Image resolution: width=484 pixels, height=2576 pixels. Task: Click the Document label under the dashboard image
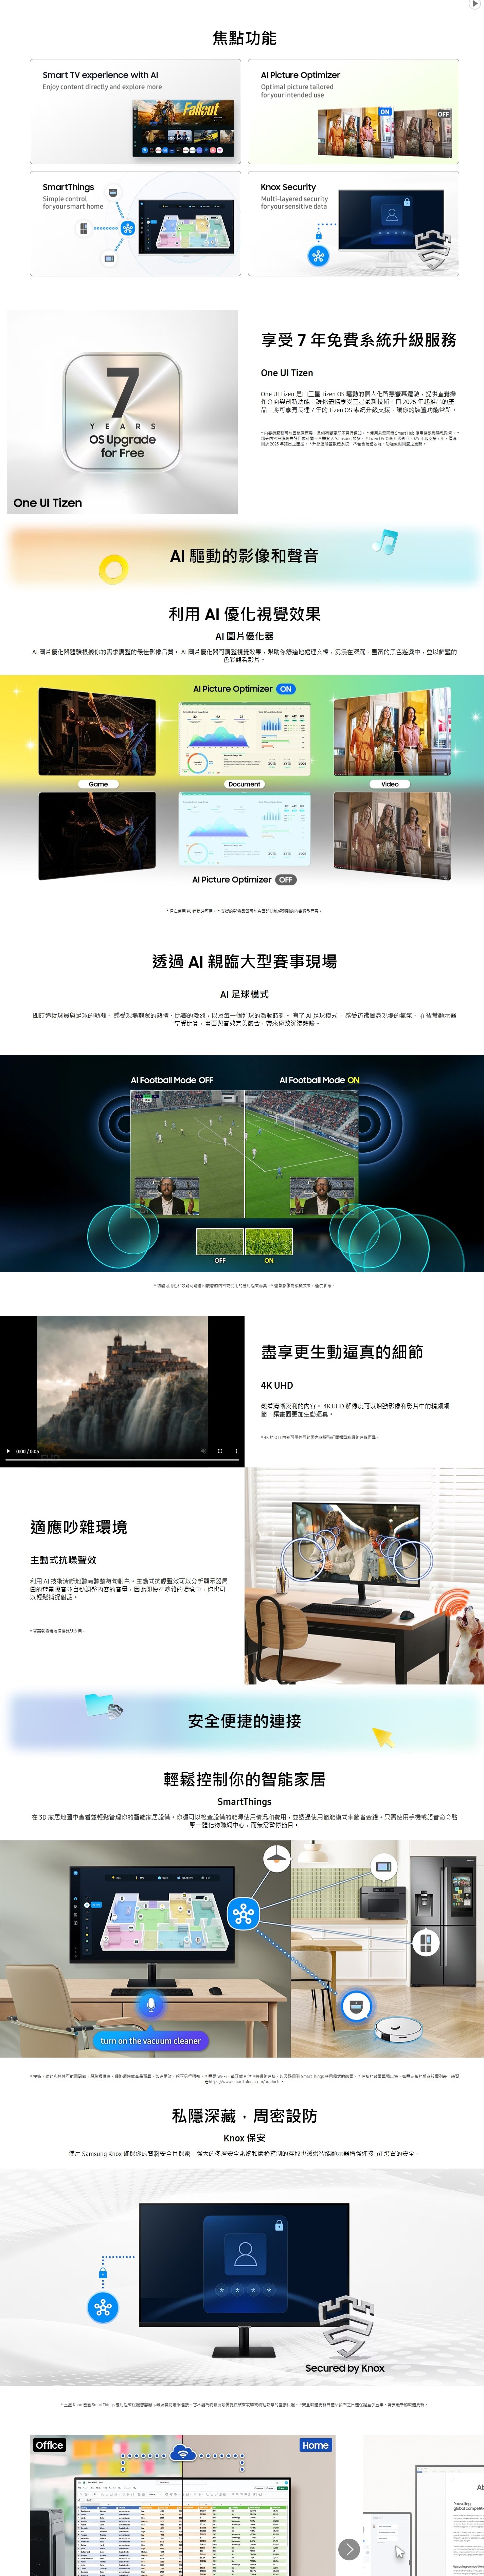244,784
